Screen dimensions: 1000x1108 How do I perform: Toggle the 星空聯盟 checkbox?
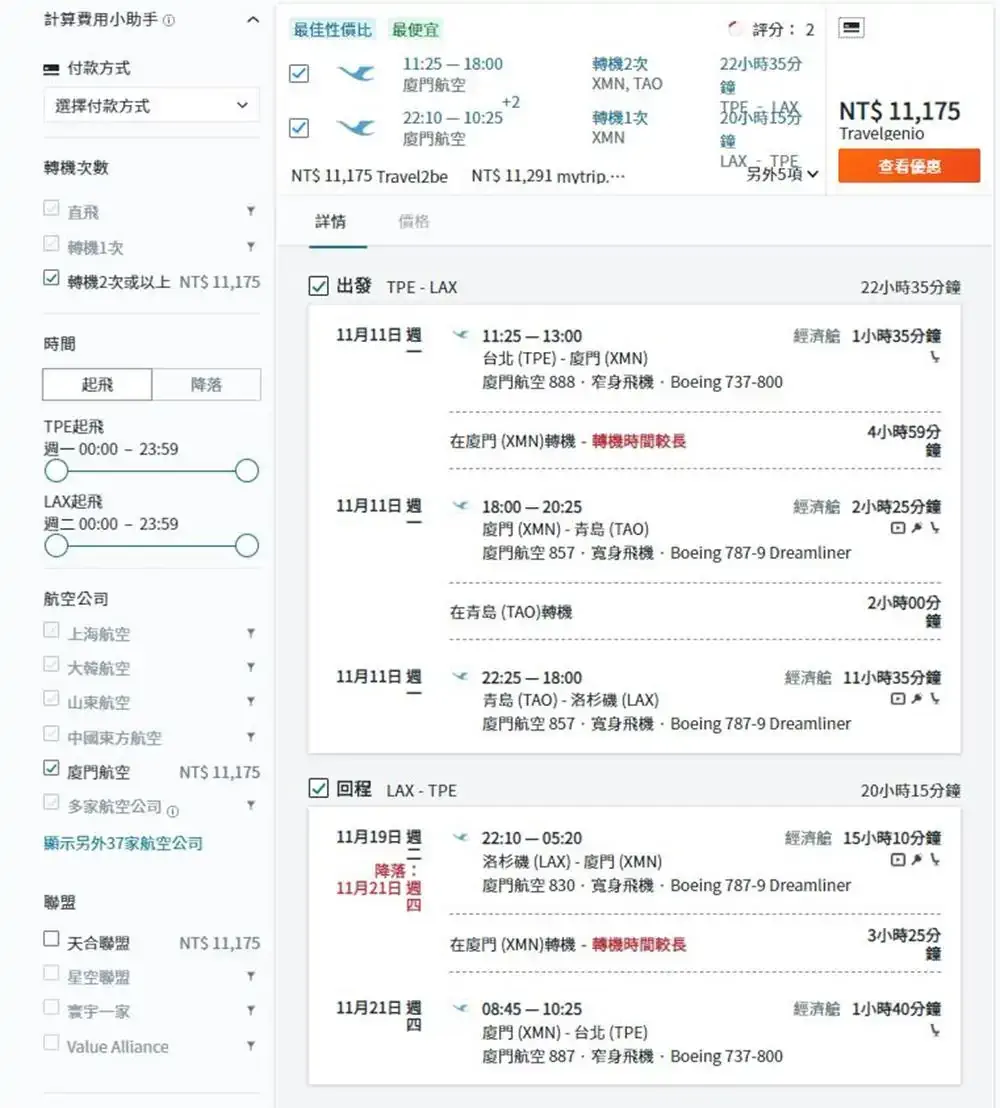point(51,974)
